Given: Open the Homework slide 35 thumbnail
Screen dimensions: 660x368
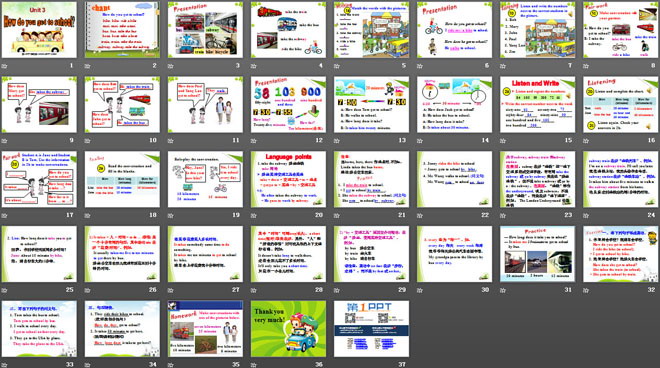Looking at the screenshot, I should [x=205, y=329].
